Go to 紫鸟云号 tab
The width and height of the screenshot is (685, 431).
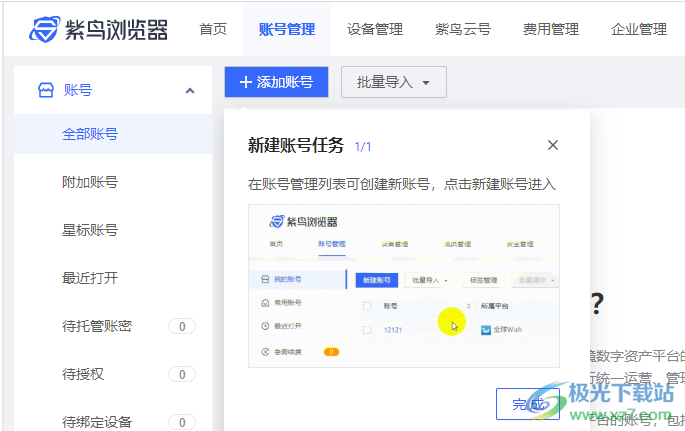(463, 29)
